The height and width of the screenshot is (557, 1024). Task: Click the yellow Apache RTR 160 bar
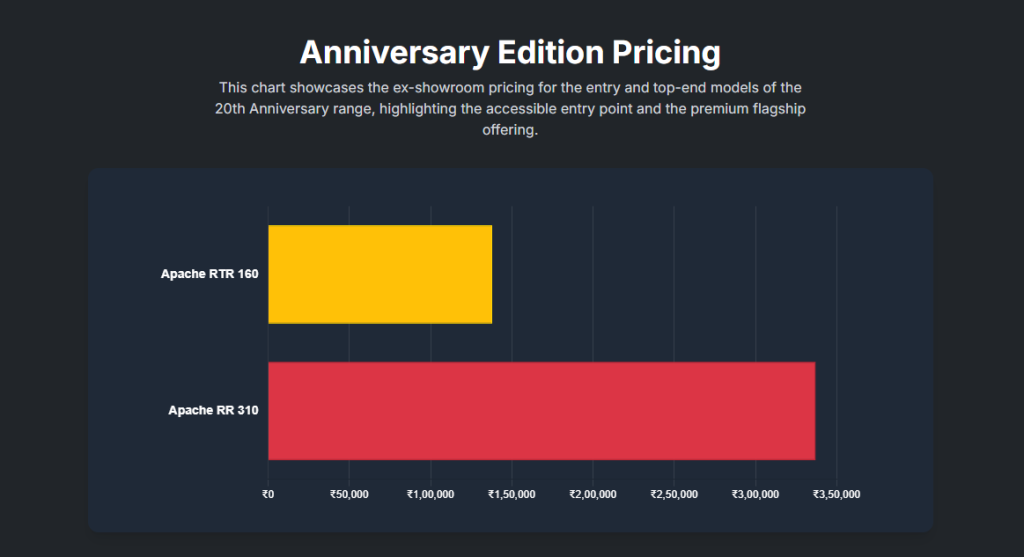coord(380,274)
